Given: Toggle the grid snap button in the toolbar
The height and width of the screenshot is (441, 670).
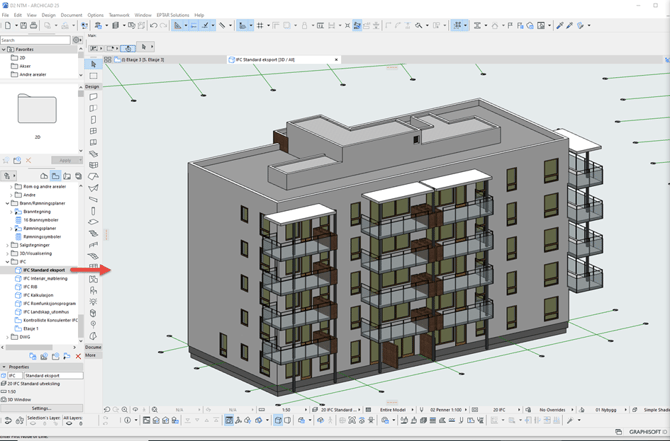Looking at the screenshot, I should [x=259, y=26].
